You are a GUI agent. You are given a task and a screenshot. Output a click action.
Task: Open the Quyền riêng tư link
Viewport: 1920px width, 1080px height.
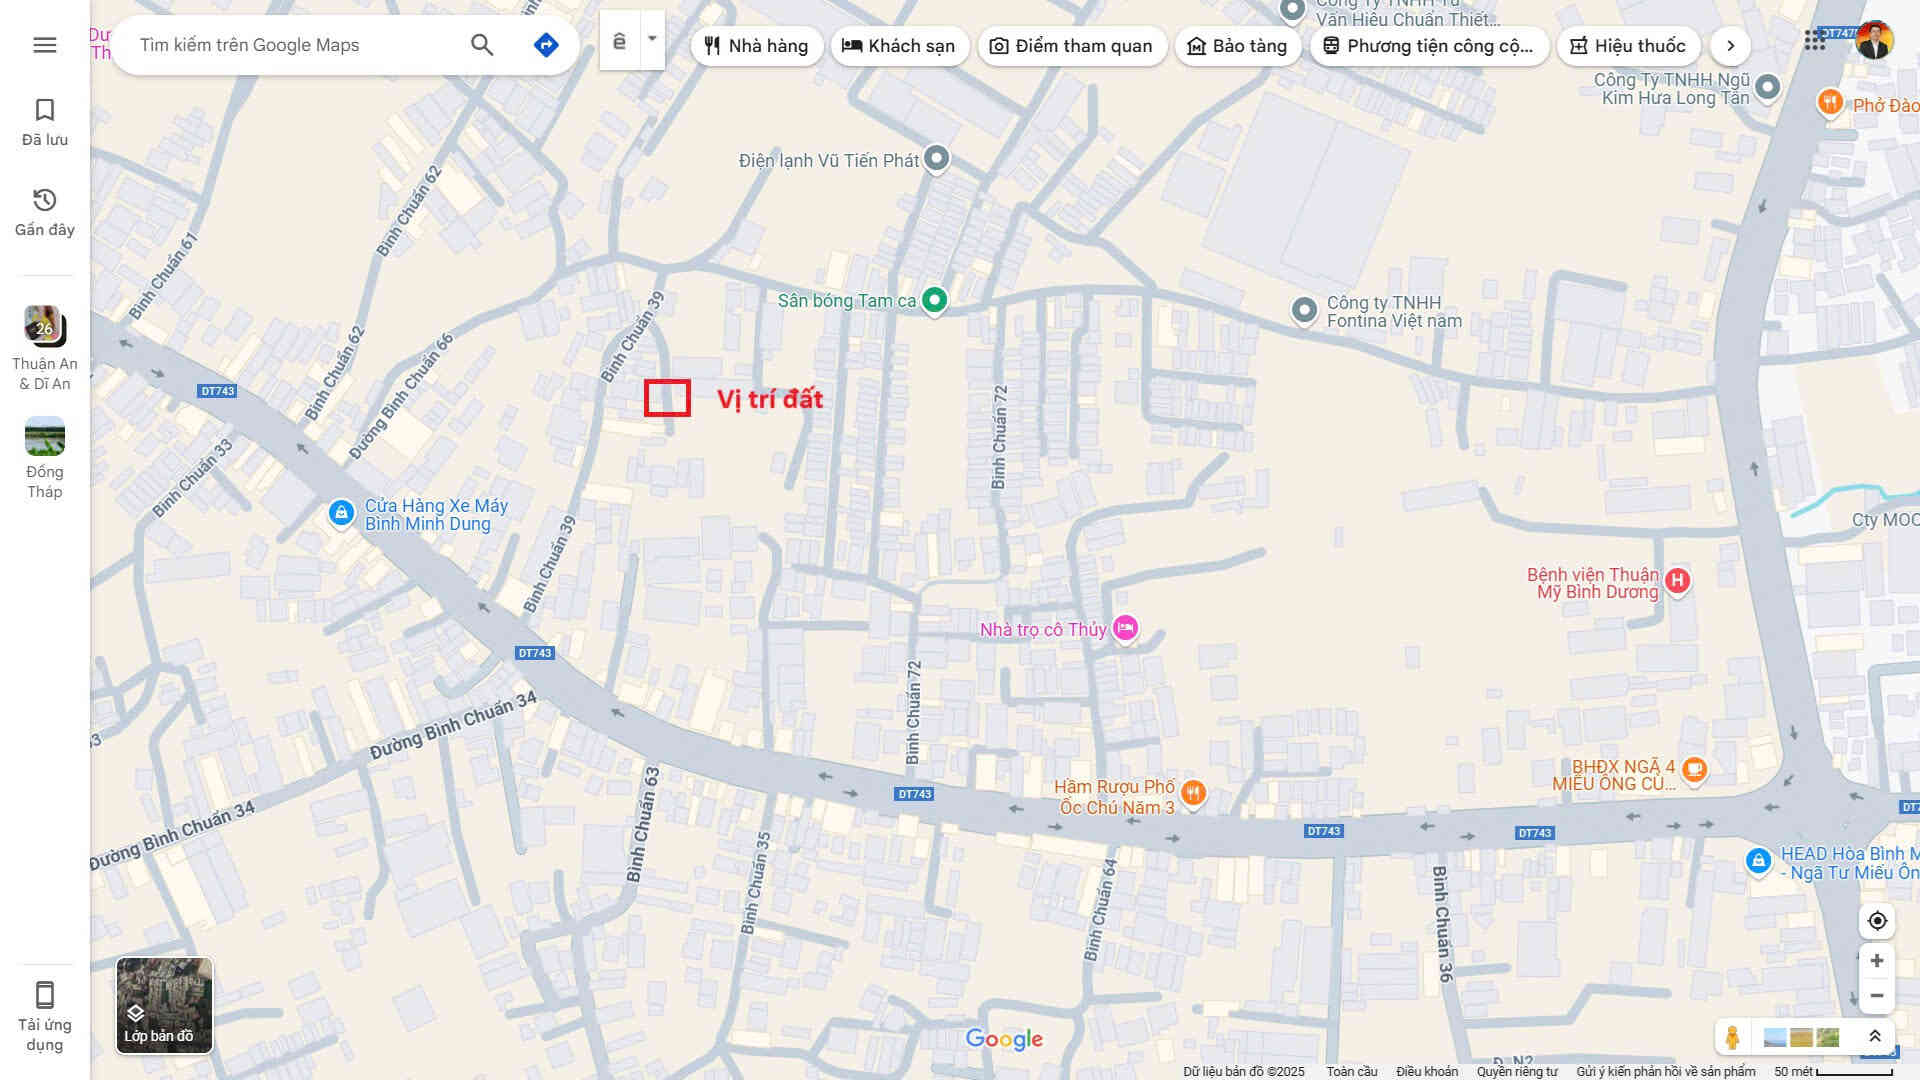pyautogui.click(x=1517, y=1071)
